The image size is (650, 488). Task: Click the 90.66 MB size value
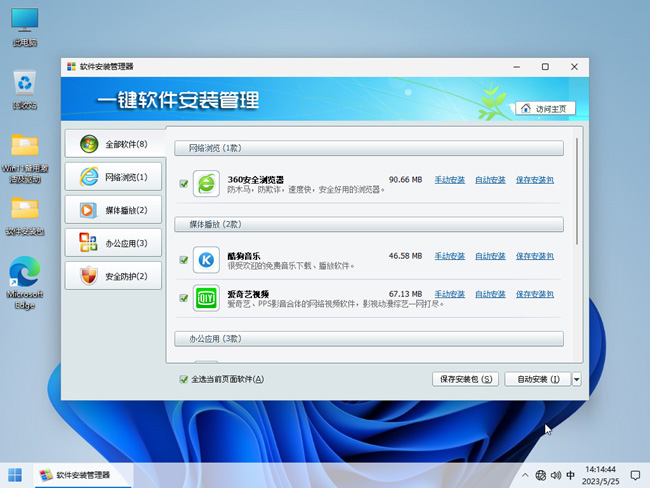point(405,180)
